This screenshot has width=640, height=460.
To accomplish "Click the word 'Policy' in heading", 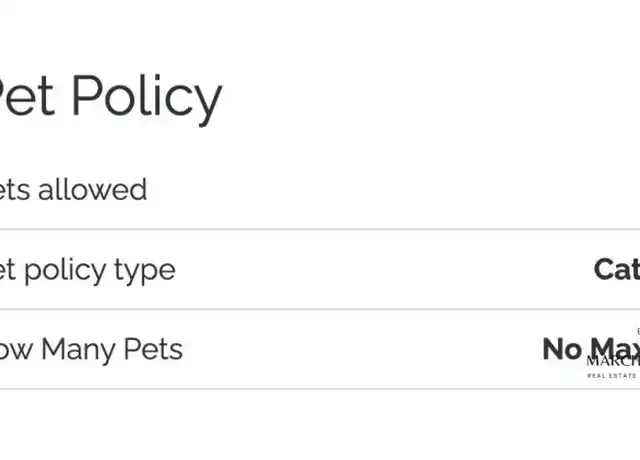I will tap(147, 99).
